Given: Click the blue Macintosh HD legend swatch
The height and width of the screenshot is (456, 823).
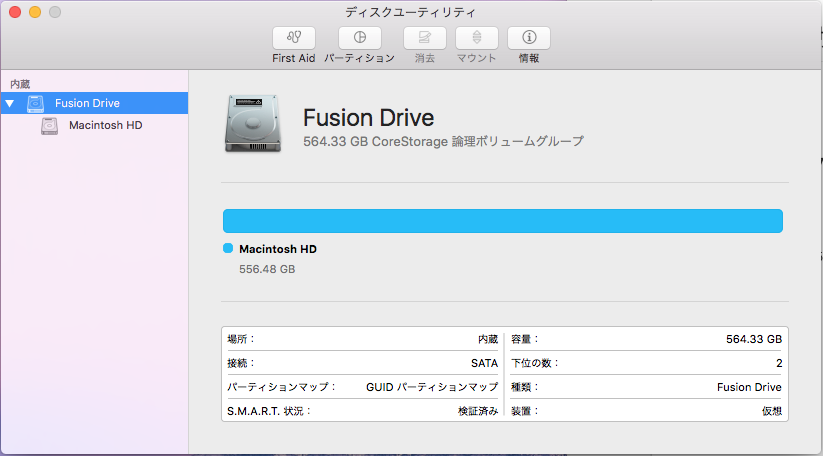Looking at the screenshot, I should coord(228,248).
